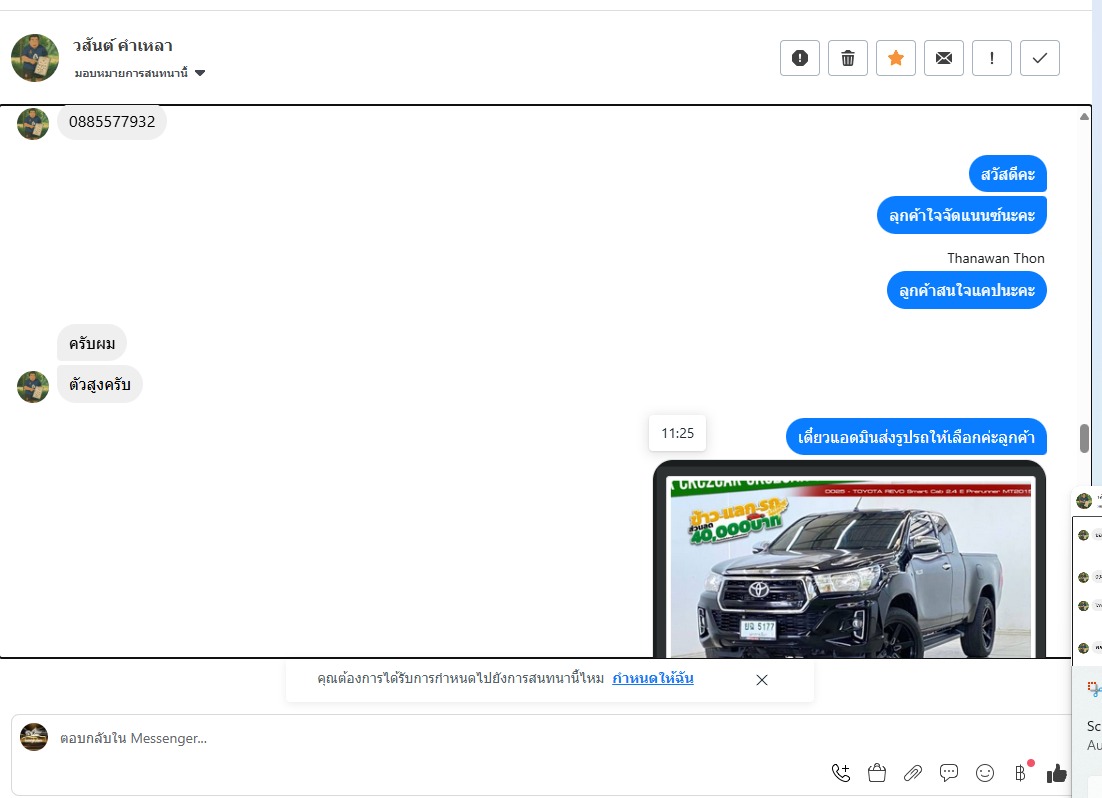Click the ตัวสูงครับ message bubble

click(x=100, y=384)
